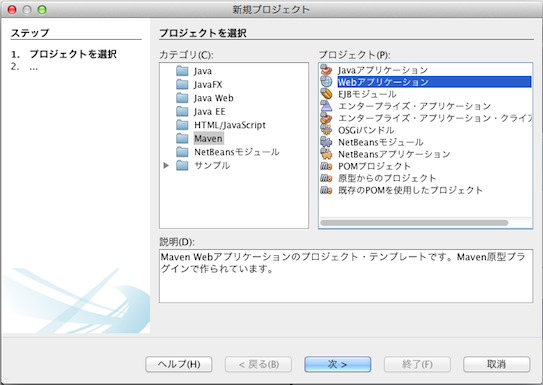Click the Maven category folder icon
Screen dimensions: 543x385
coord(182,138)
